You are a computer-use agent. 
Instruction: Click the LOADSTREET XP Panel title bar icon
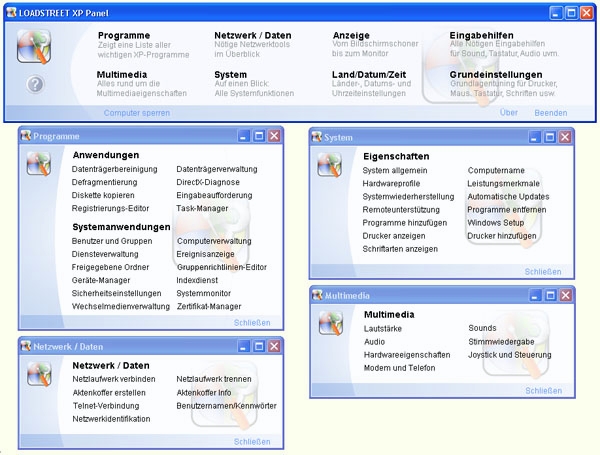pyautogui.click(x=10, y=12)
